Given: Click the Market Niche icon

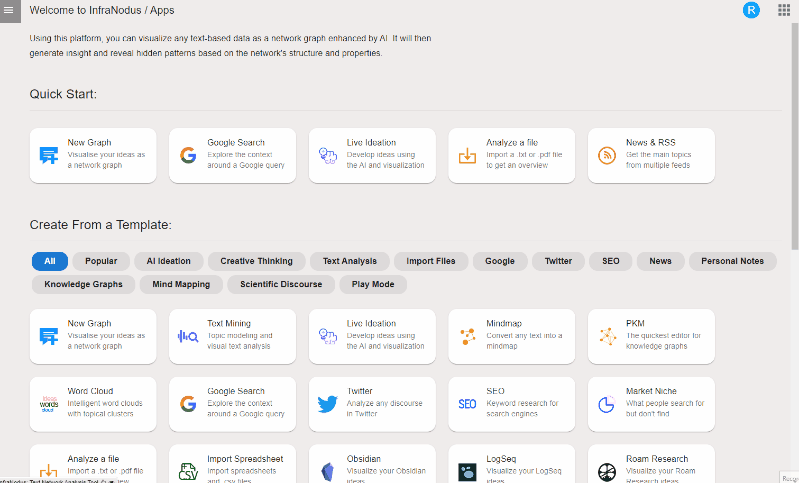Looking at the screenshot, I should [x=606, y=405].
